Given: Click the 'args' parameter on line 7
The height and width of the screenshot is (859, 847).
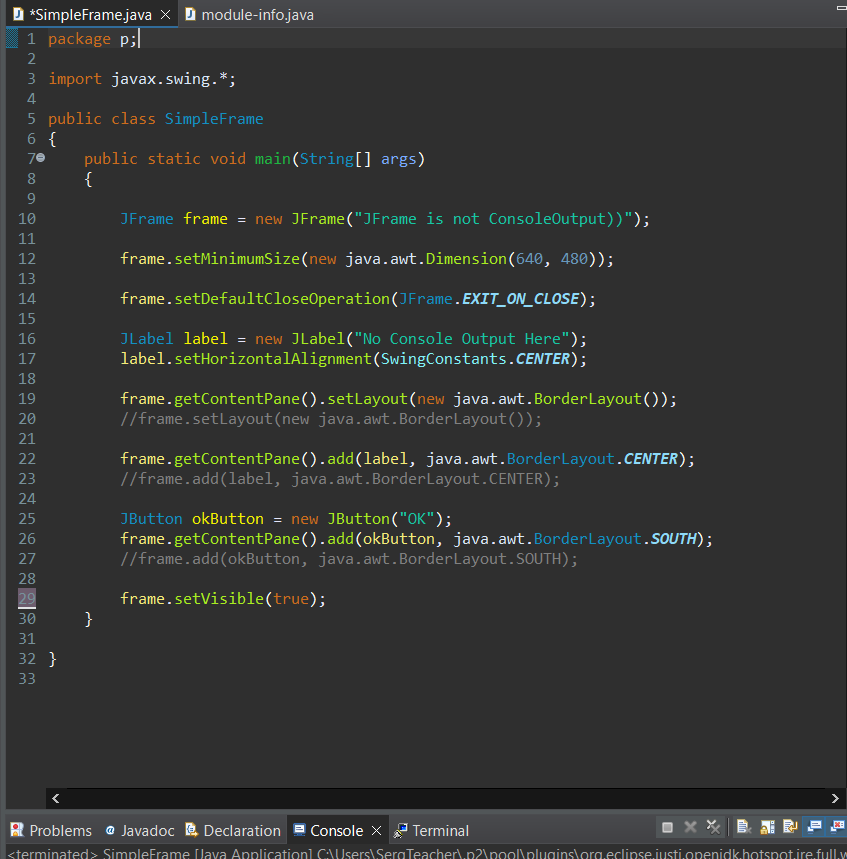Looking at the screenshot, I should click(x=398, y=159).
